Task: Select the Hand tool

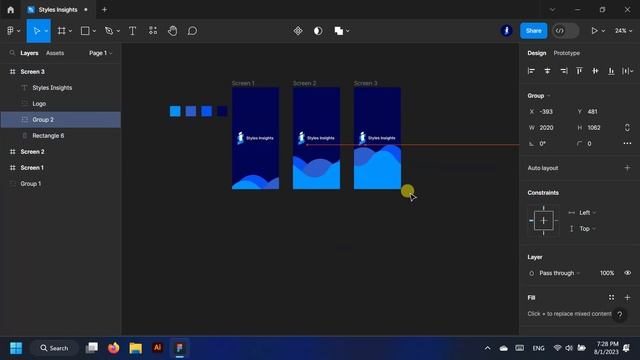Action: [173, 31]
